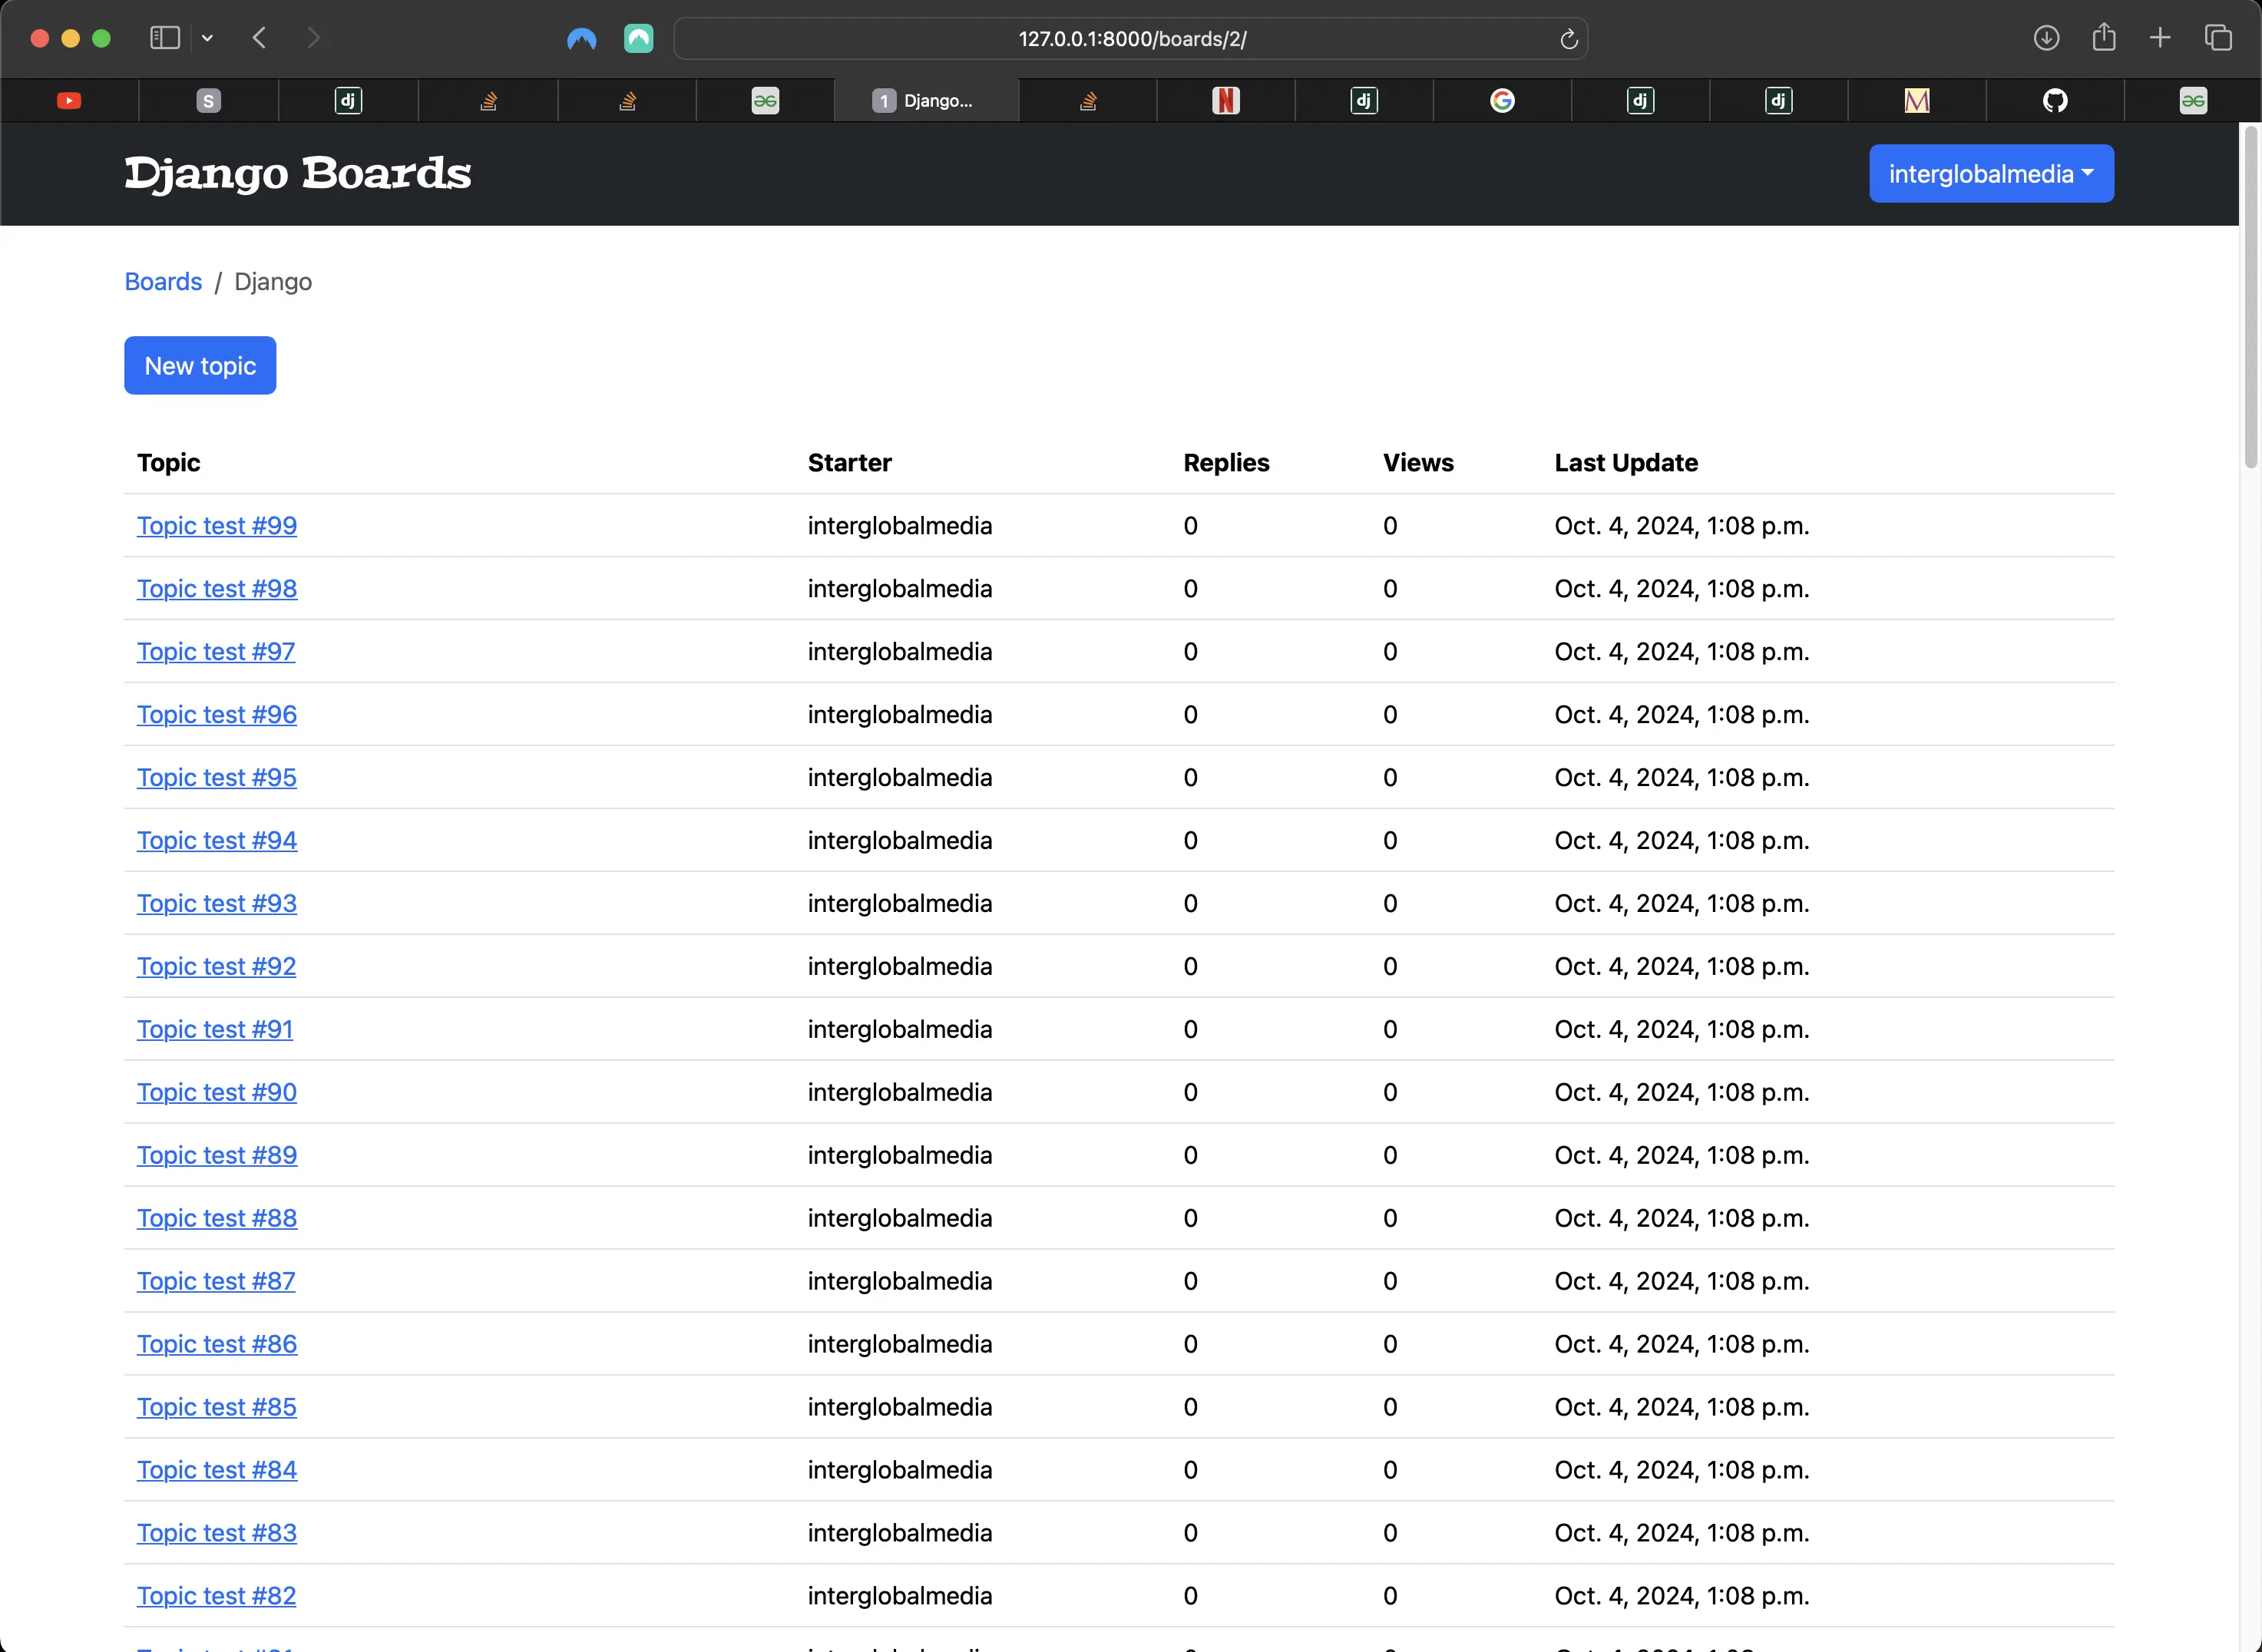Screen dimensions: 2262x1652
Task: Click the Last Update column header
Action: pos(1626,462)
